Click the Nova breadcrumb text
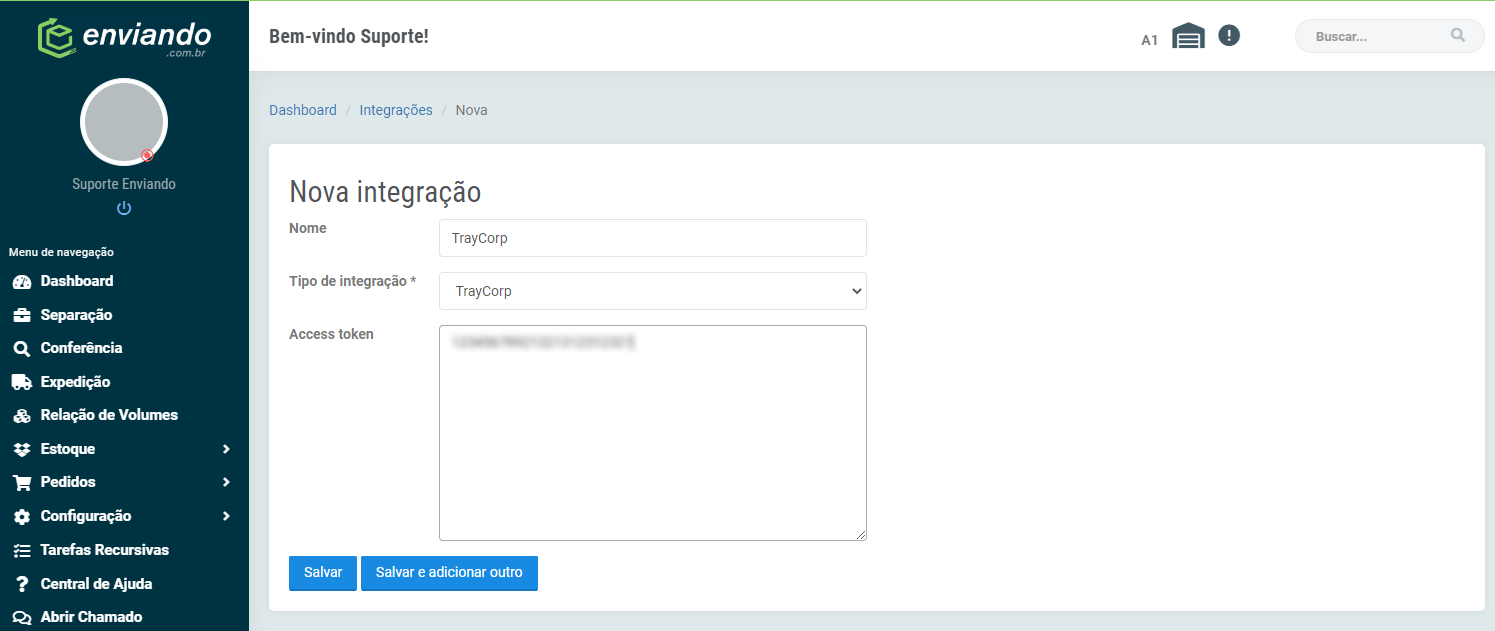 tap(472, 110)
